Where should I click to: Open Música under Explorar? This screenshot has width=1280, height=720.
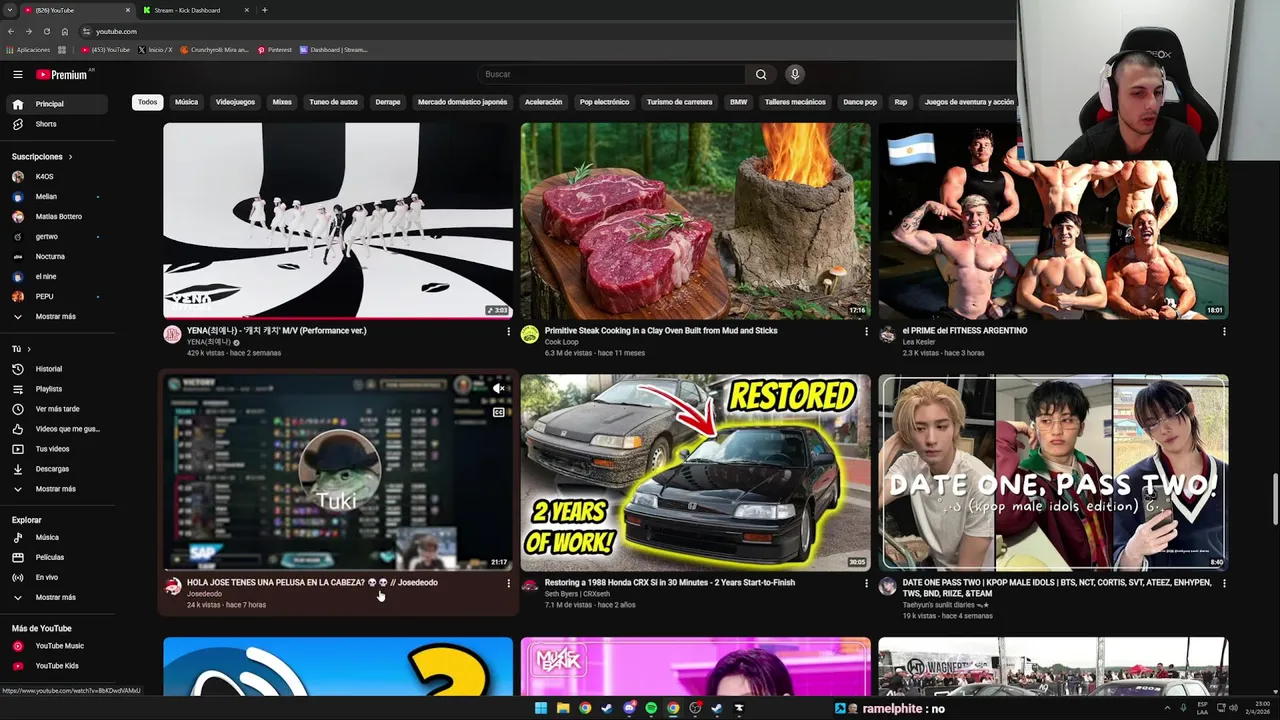56,537
